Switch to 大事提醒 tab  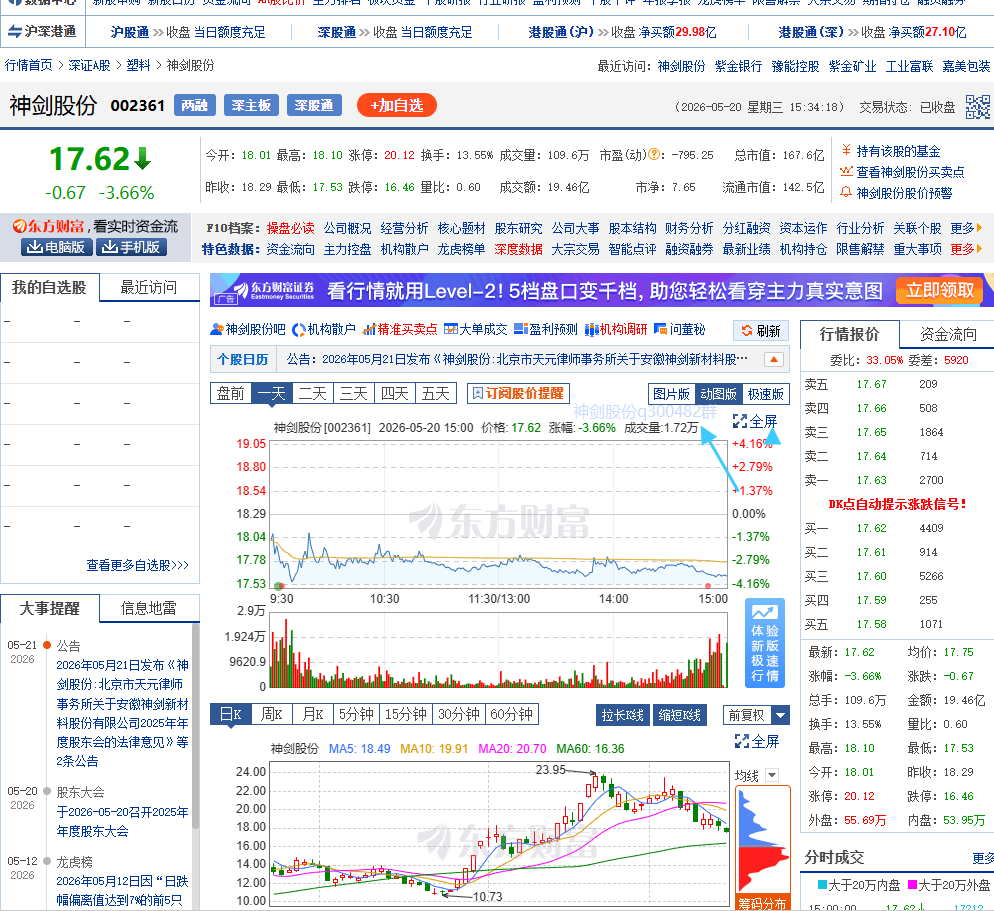pos(49,609)
